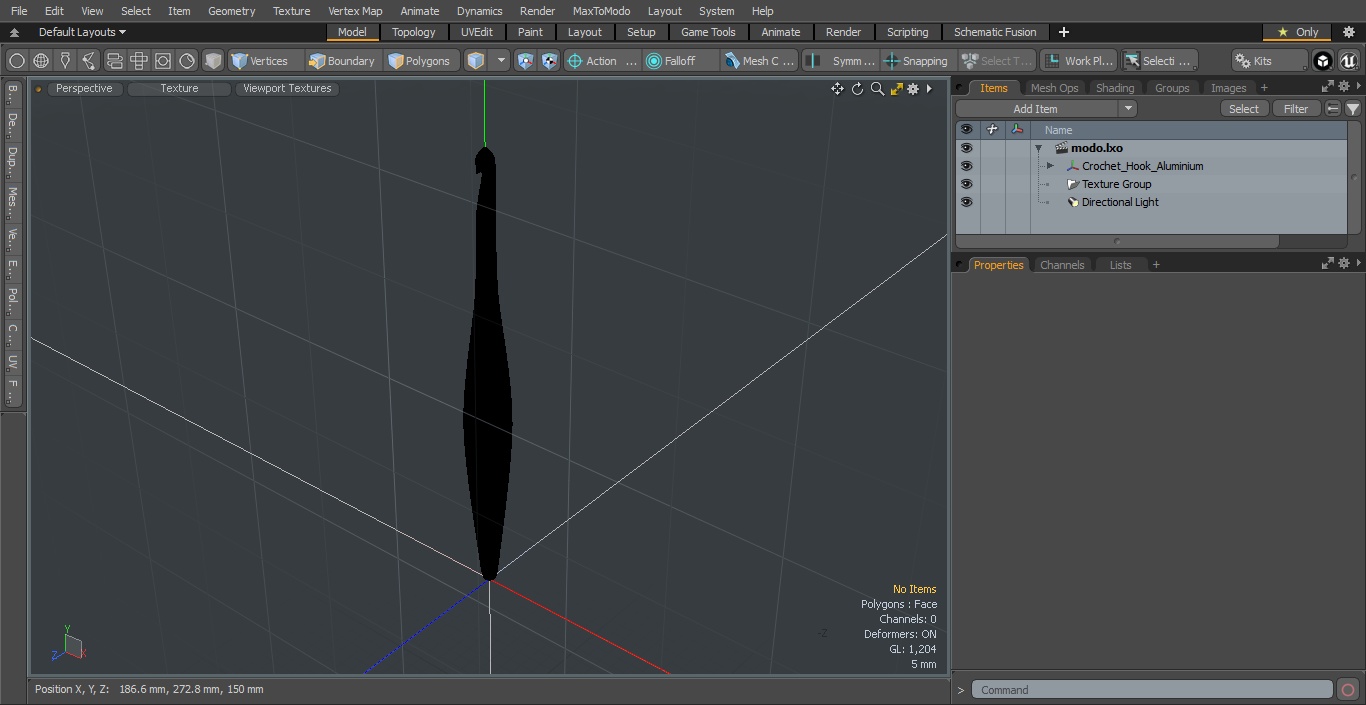Open the Perspective view type dropdown
Image resolution: width=1366 pixels, height=705 pixels.
pos(84,88)
